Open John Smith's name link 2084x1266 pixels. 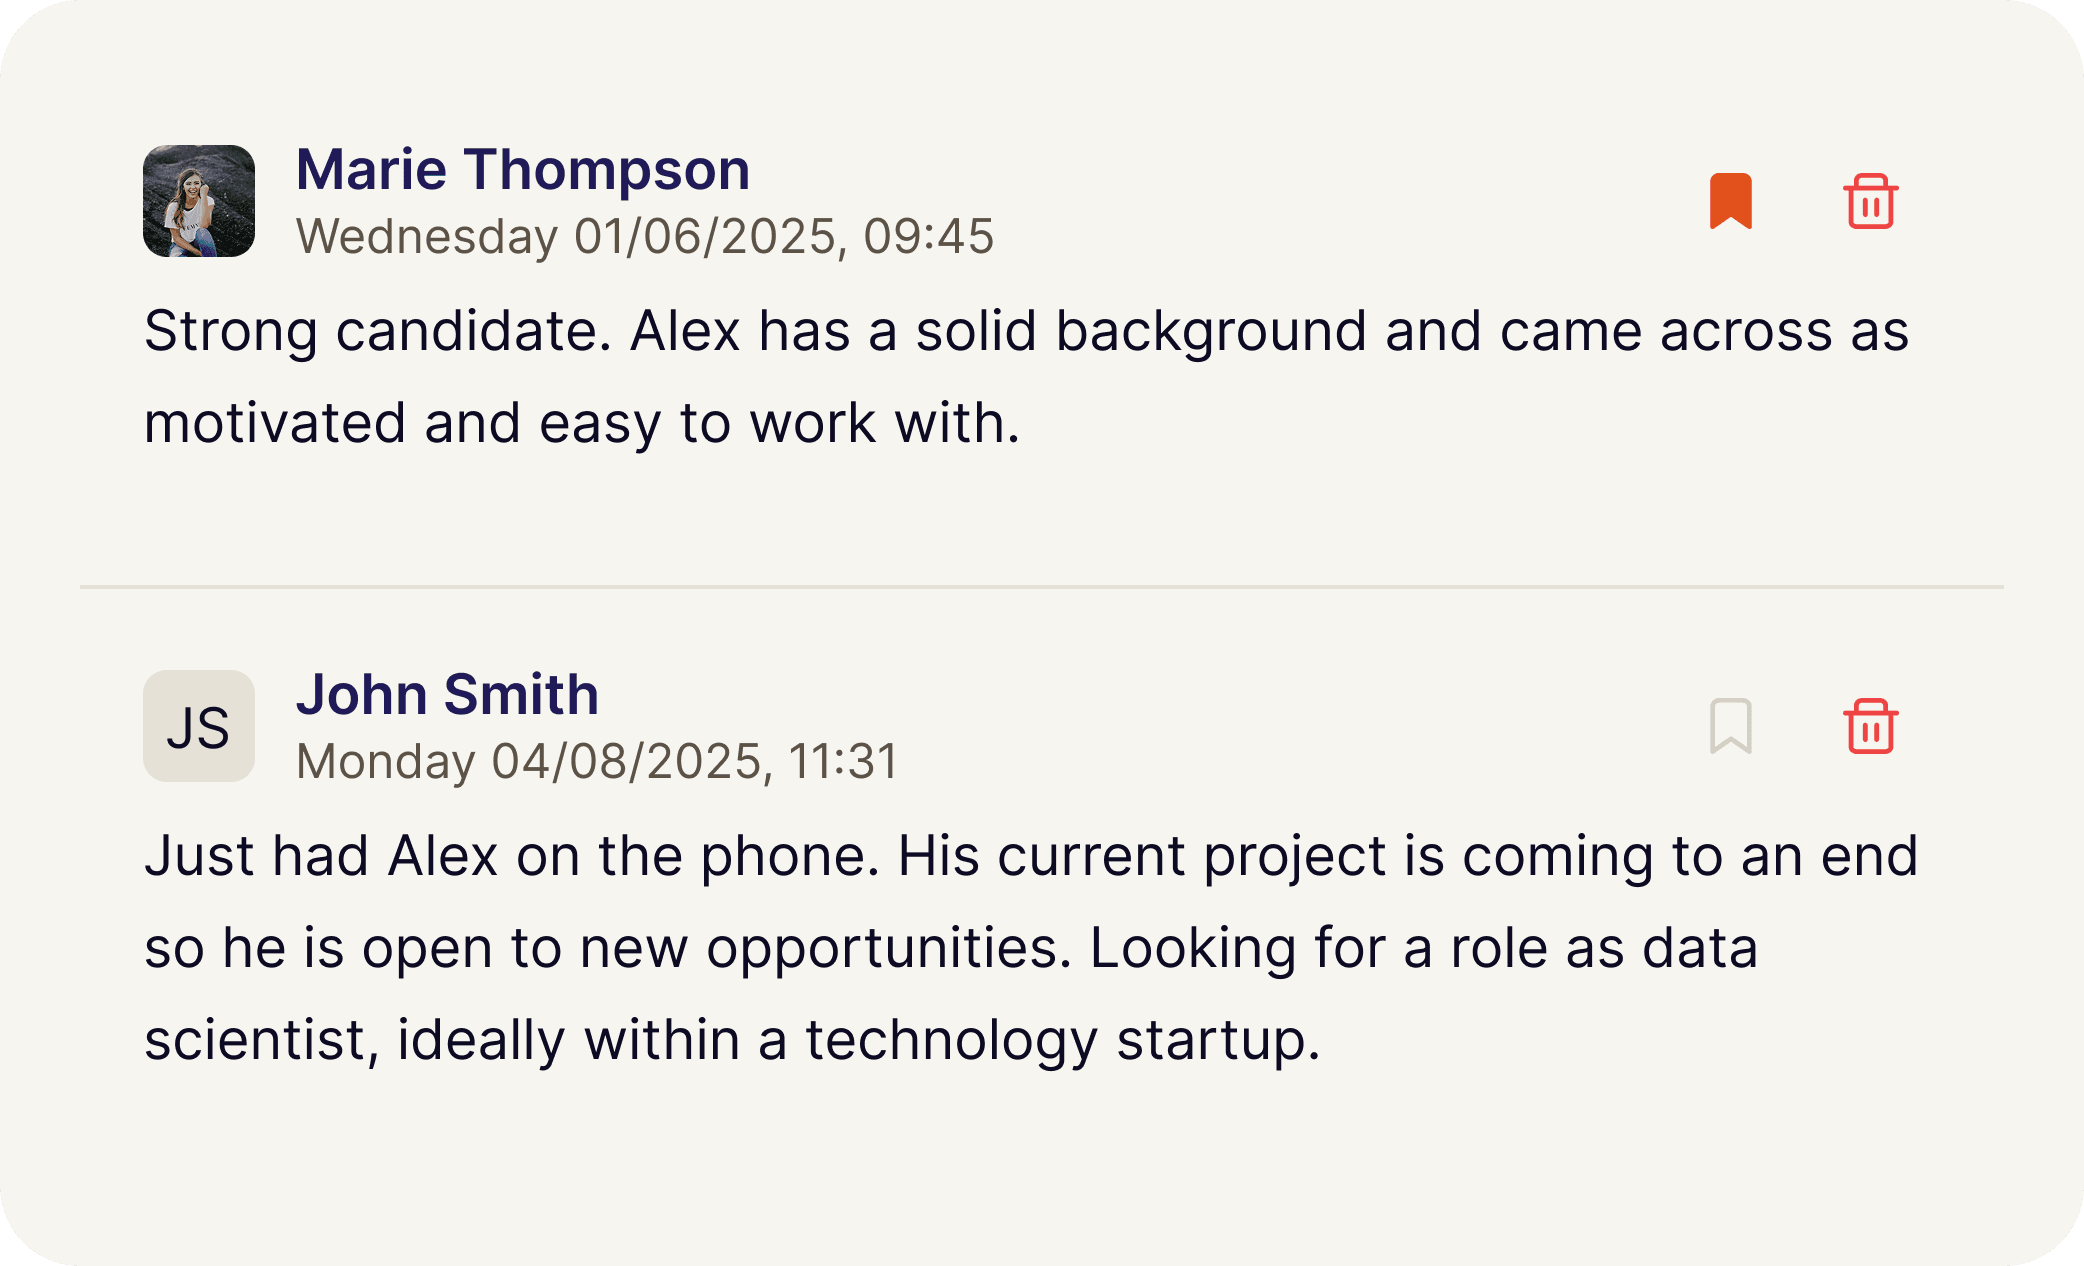click(448, 694)
